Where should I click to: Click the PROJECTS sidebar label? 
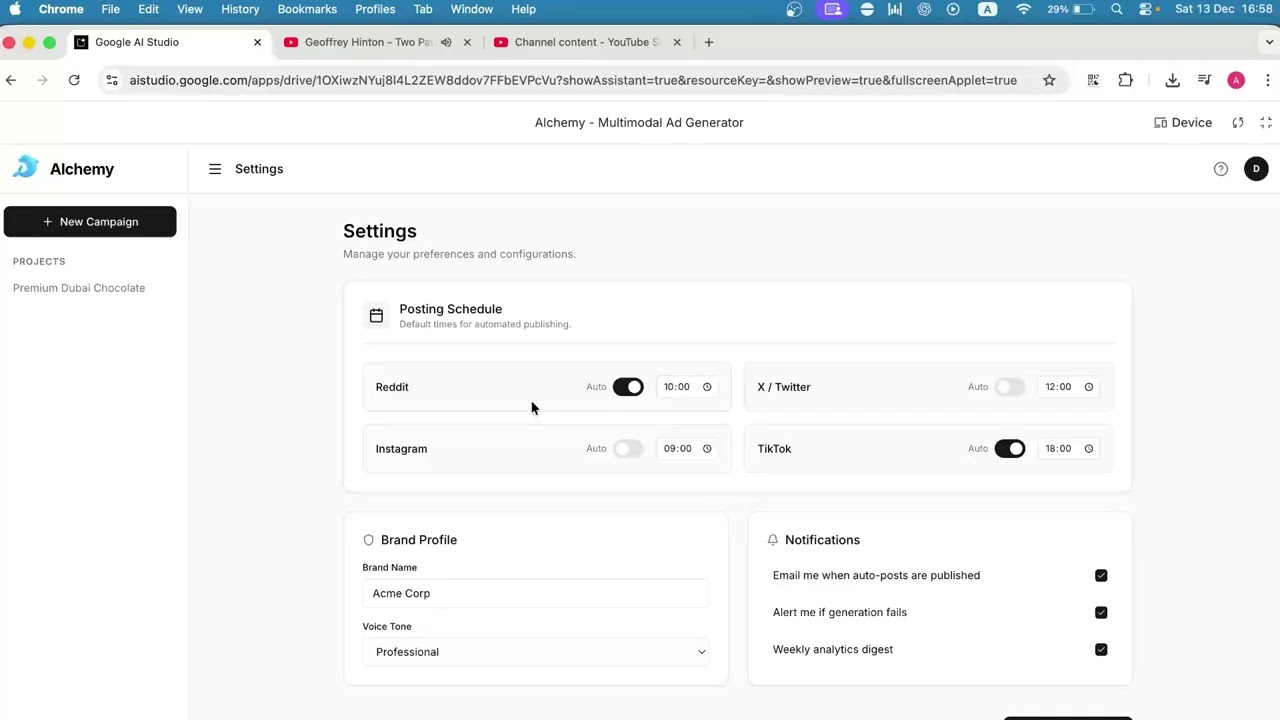tap(39, 262)
